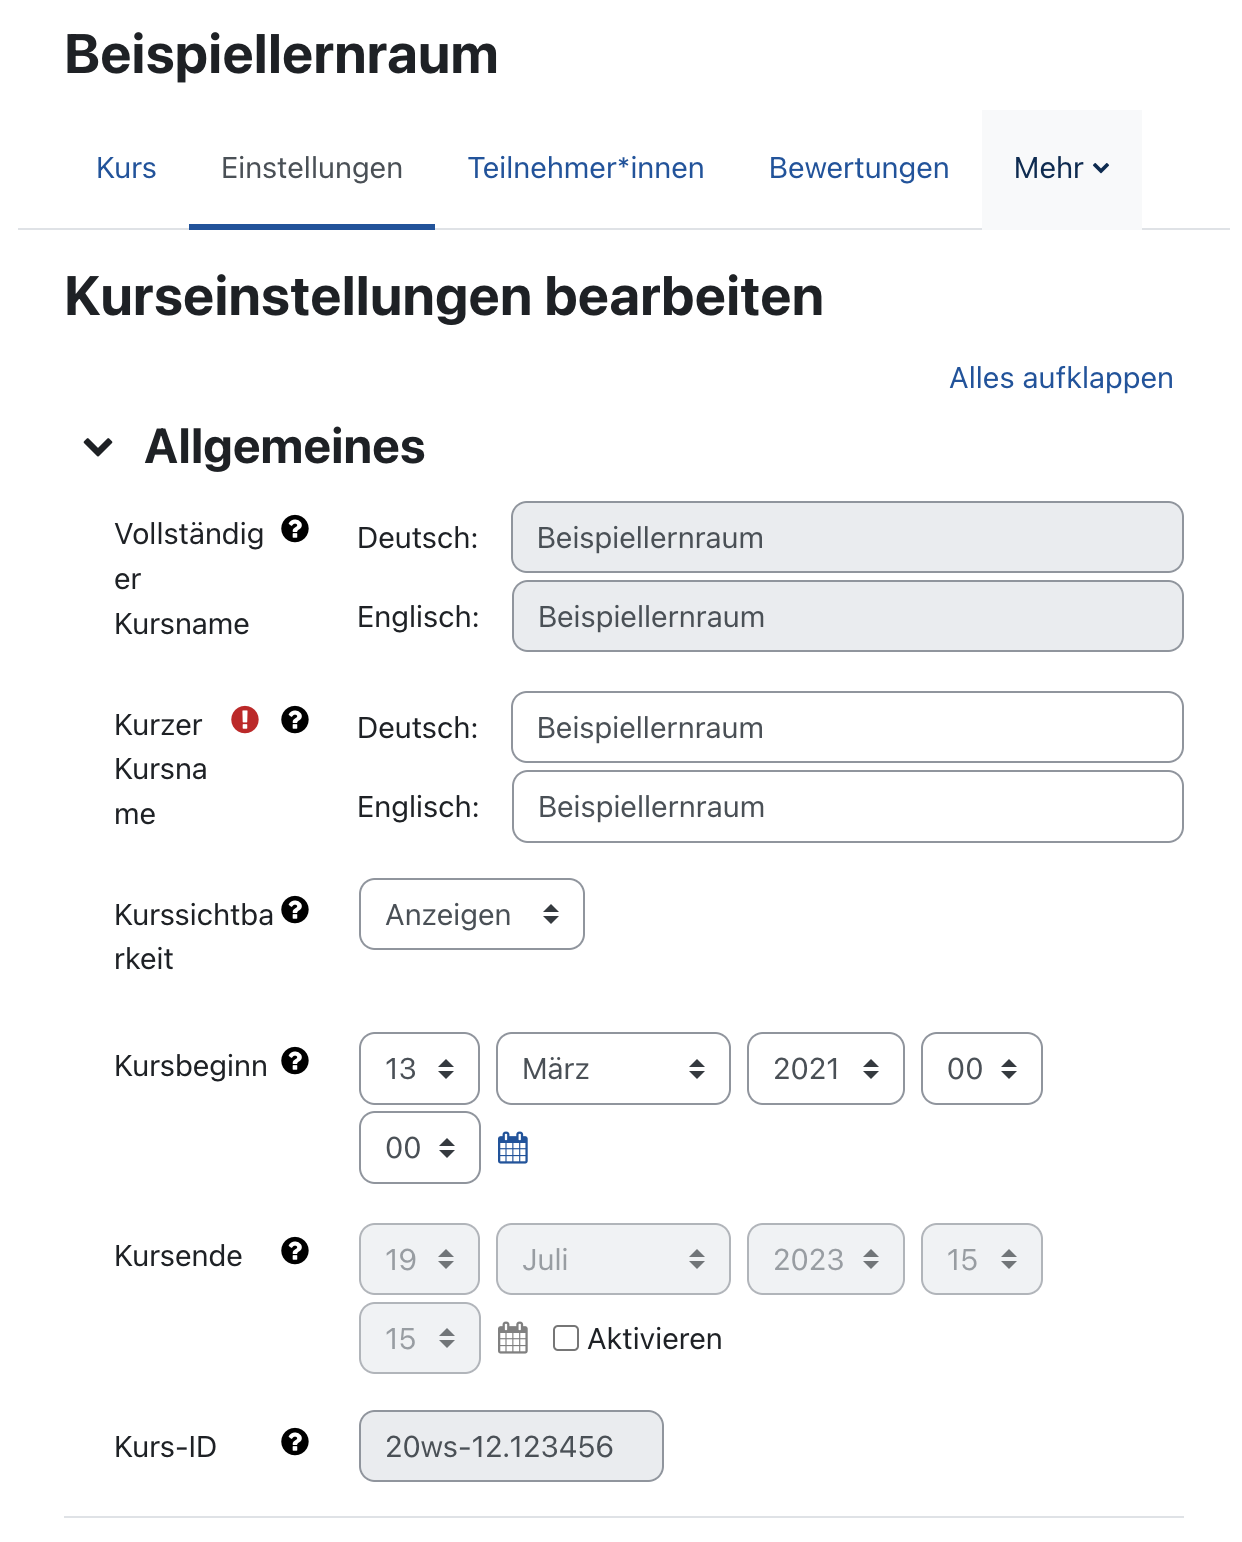Image resolution: width=1242 pixels, height=1542 pixels.
Task: Switch to the Kurs tab
Action: [125, 168]
